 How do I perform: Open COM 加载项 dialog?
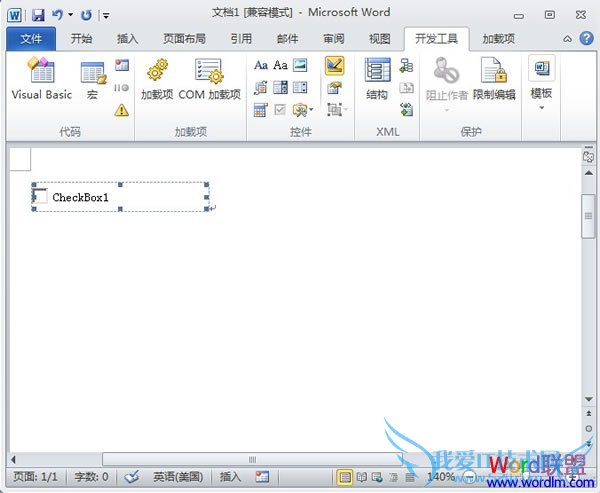pos(209,78)
